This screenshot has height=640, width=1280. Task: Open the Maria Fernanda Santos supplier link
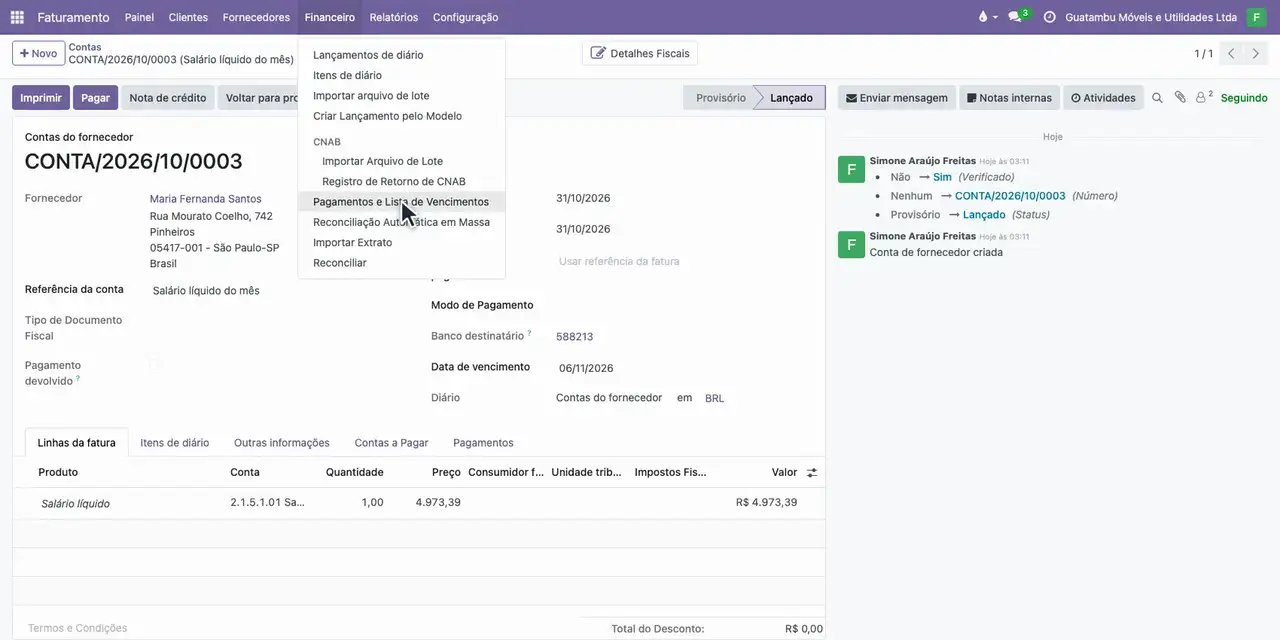[205, 199]
